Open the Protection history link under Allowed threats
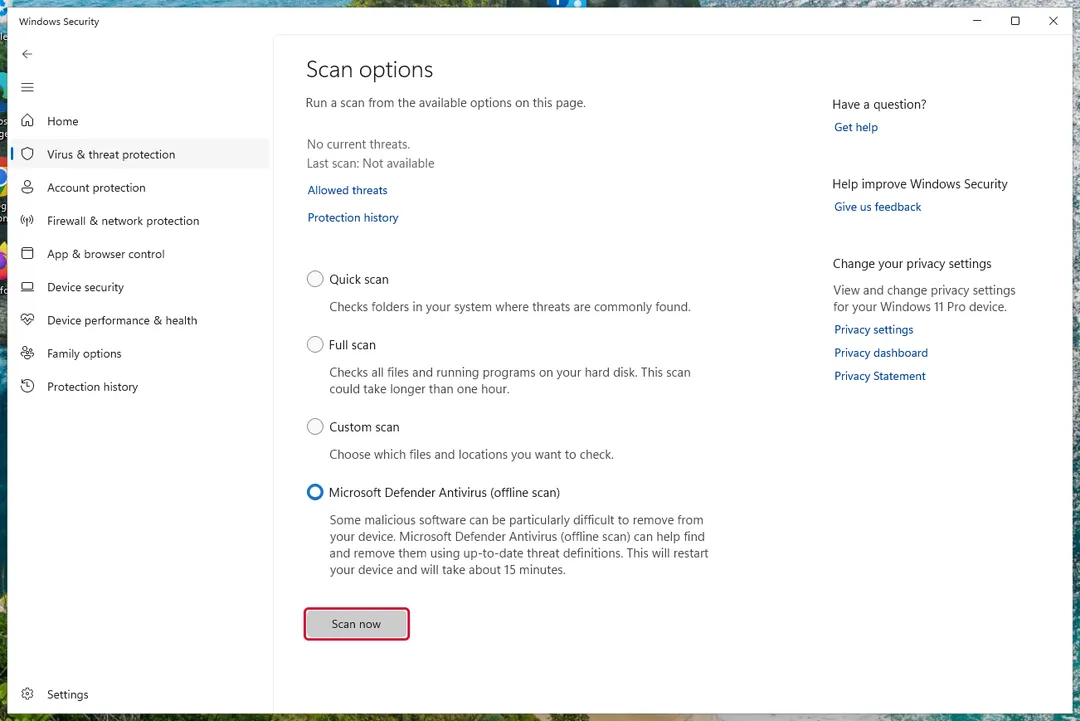Viewport: 1080px width, 721px height. pyautogui.click(x=353, y=218)
